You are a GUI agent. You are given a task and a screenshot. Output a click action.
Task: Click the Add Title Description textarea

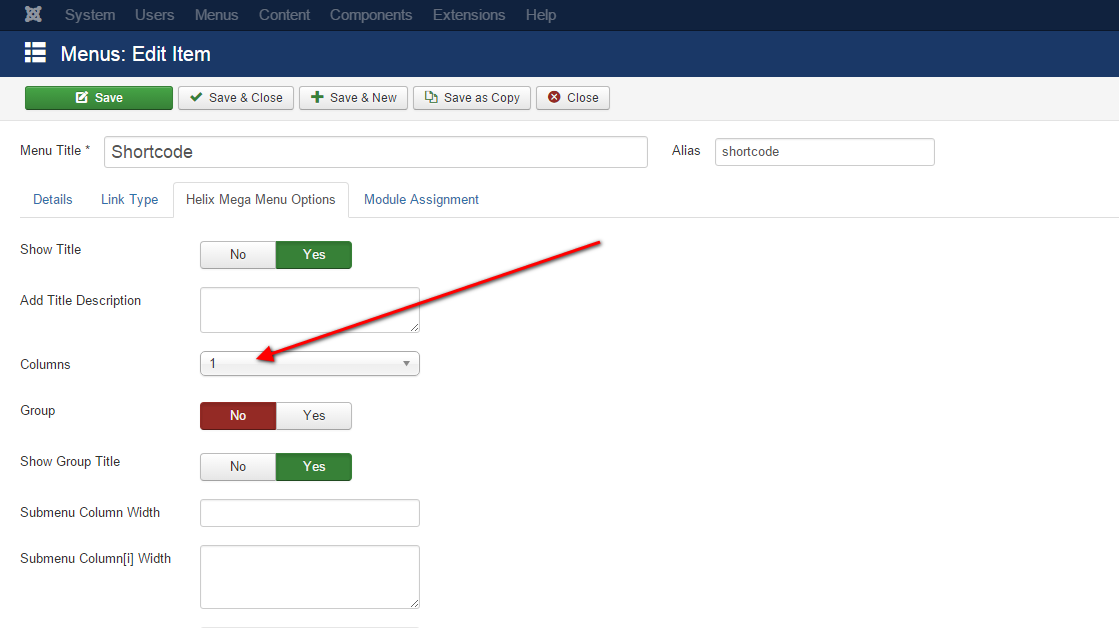(310, 310)
